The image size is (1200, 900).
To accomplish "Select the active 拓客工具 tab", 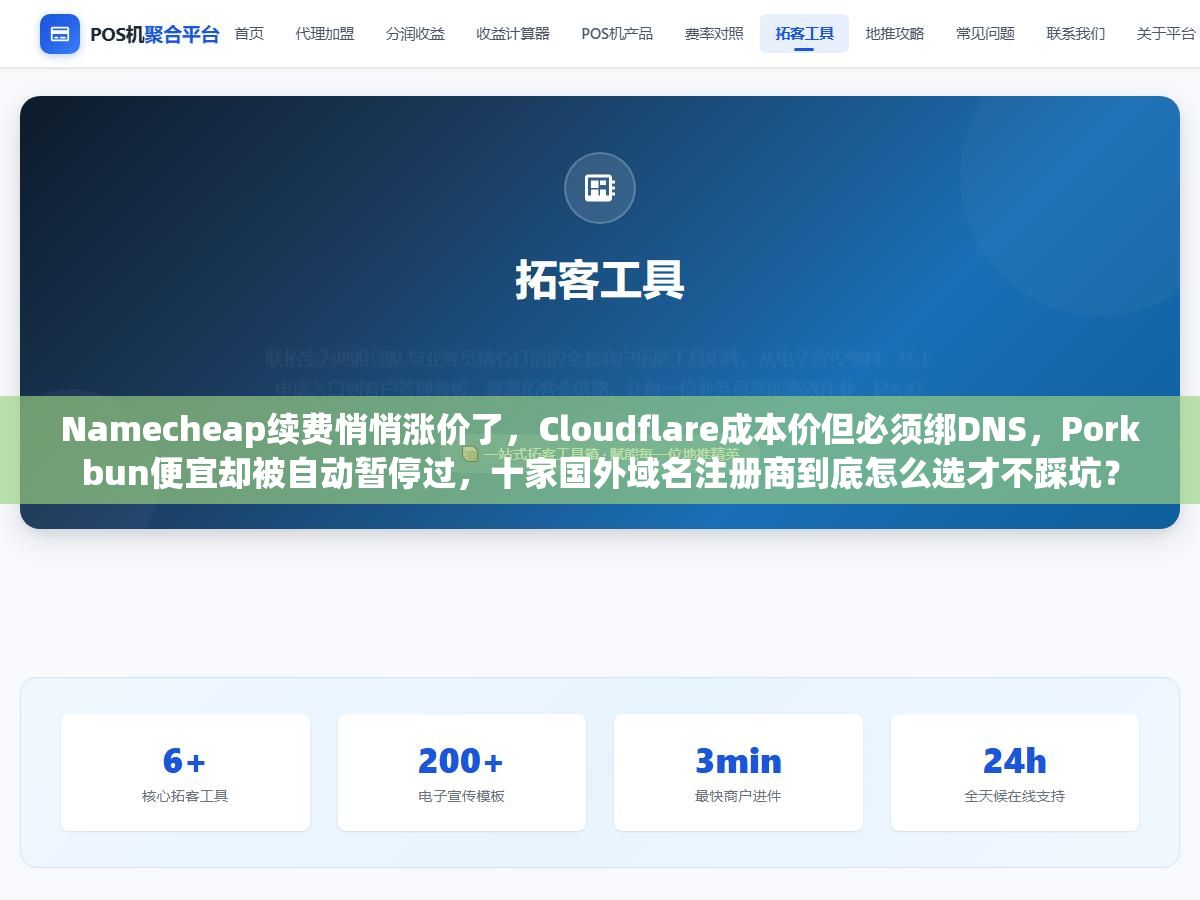I will [804, 34].
